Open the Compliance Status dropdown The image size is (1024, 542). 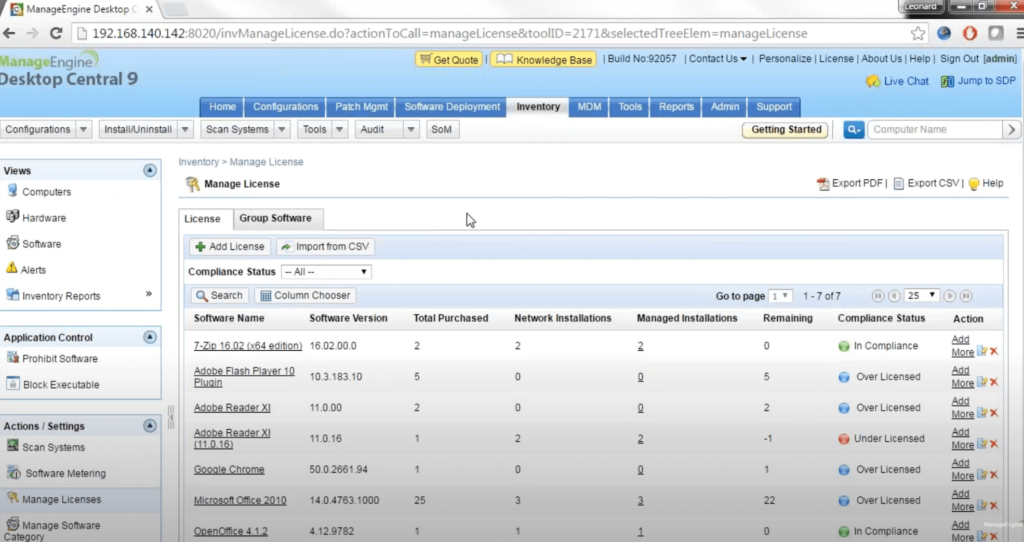click(x=326, y=272)
